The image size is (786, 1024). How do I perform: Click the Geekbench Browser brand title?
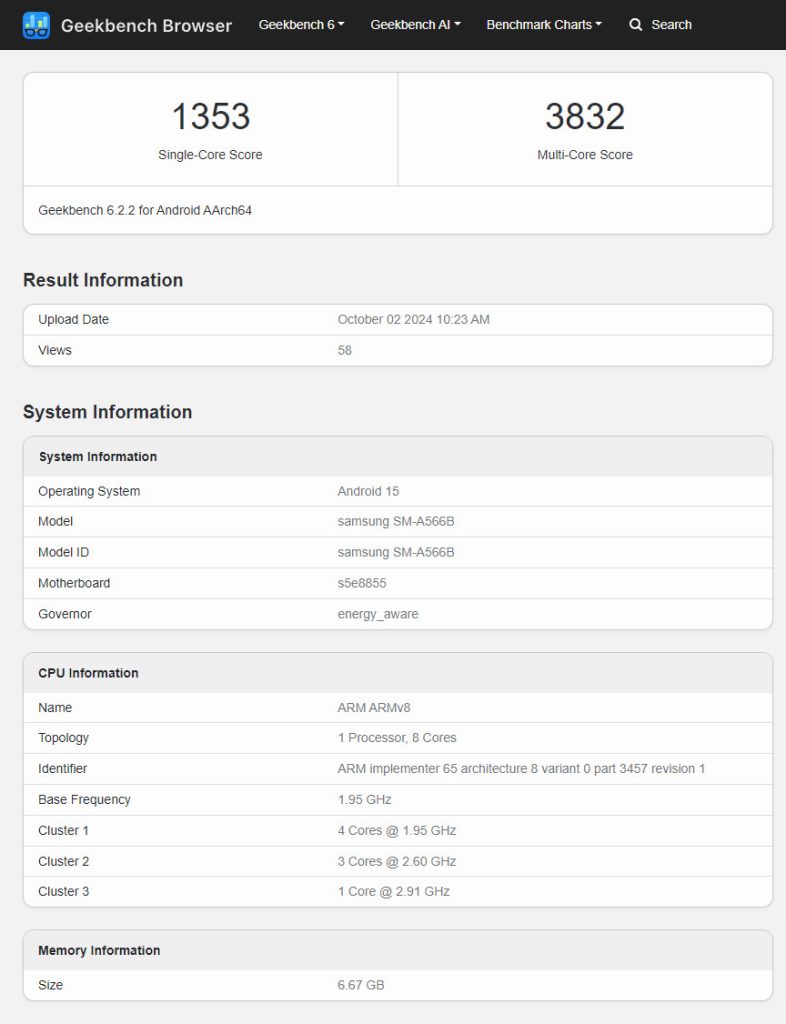coord(146,25)
